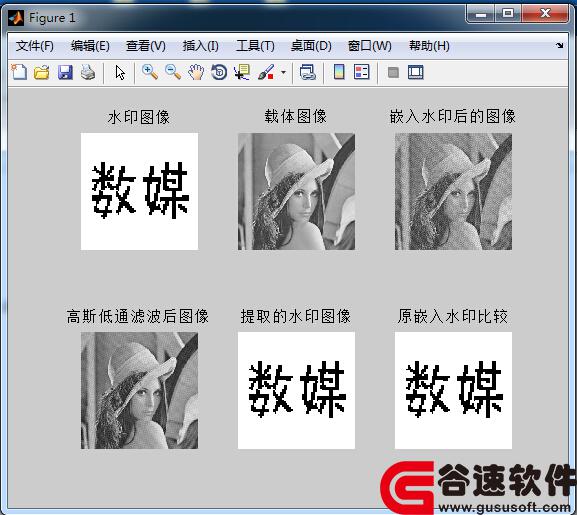
Task: Save the figure with the floppy icon
Action: click(x=65, y=72)
